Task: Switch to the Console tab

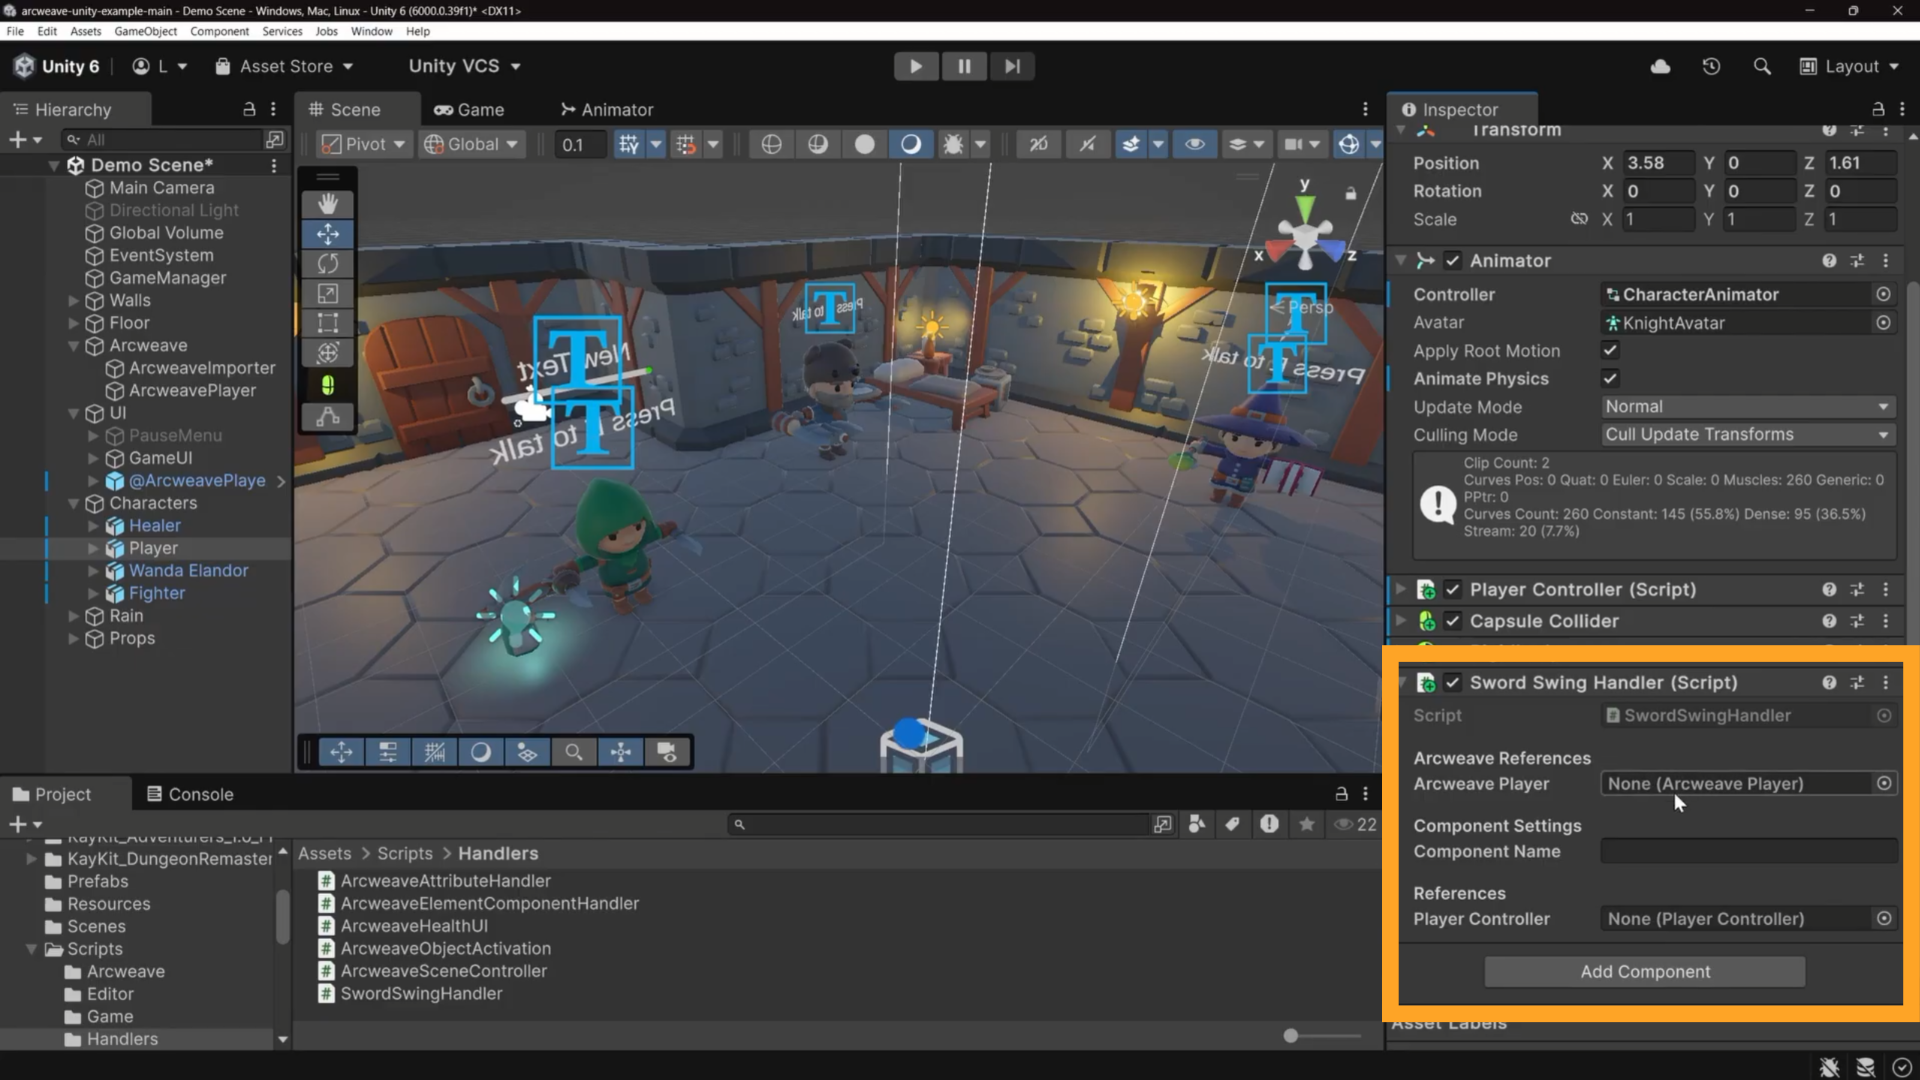Action: (x=190, y=794)
